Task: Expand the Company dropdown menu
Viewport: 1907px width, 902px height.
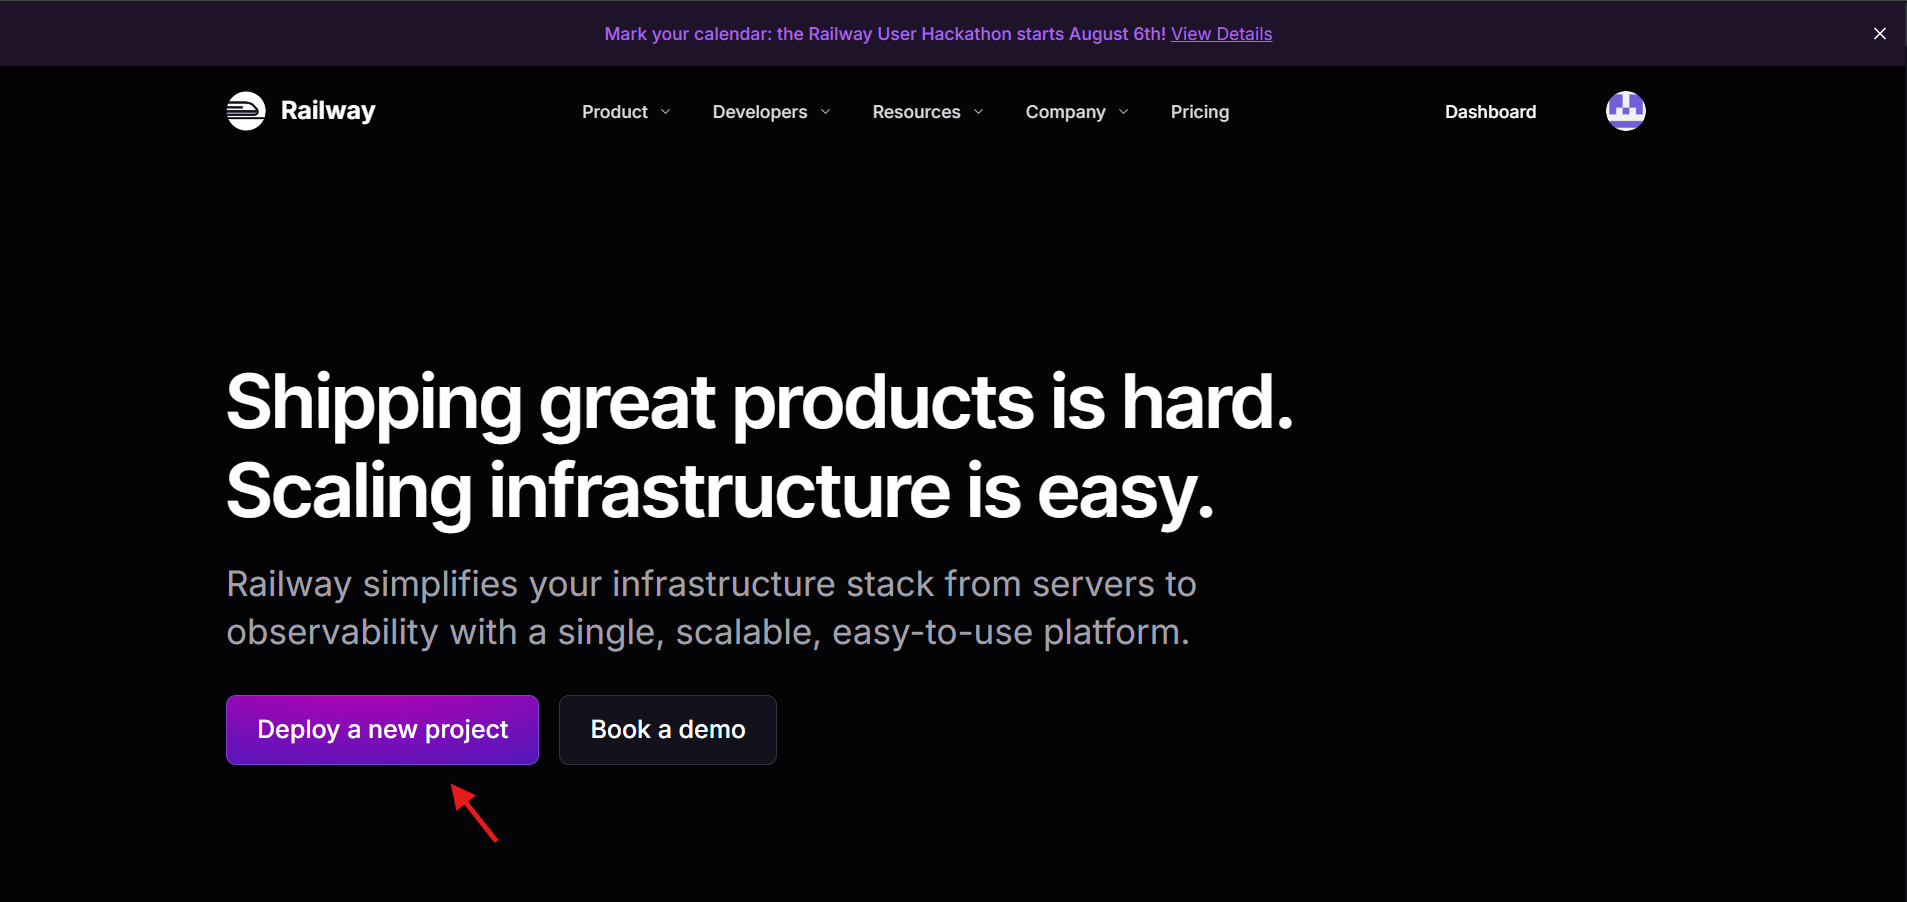Action: click(1077, 112)
